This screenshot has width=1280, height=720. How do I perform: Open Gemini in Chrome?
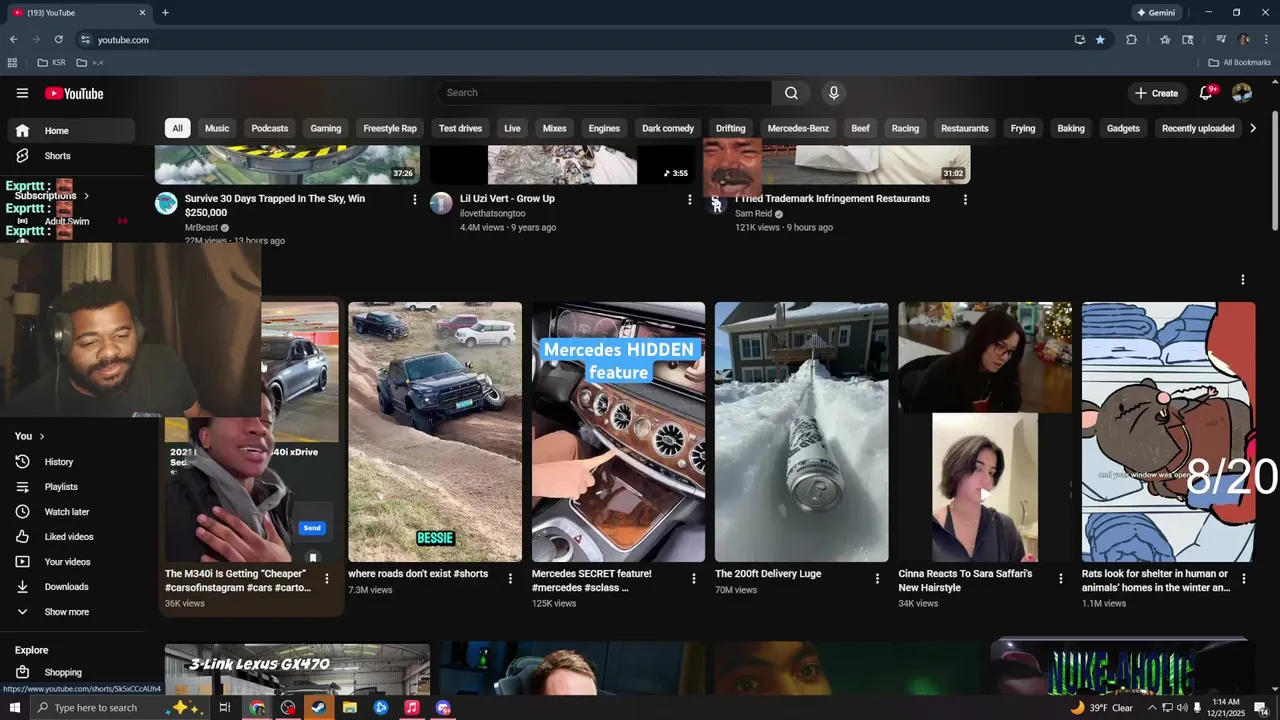[1156, 13]
